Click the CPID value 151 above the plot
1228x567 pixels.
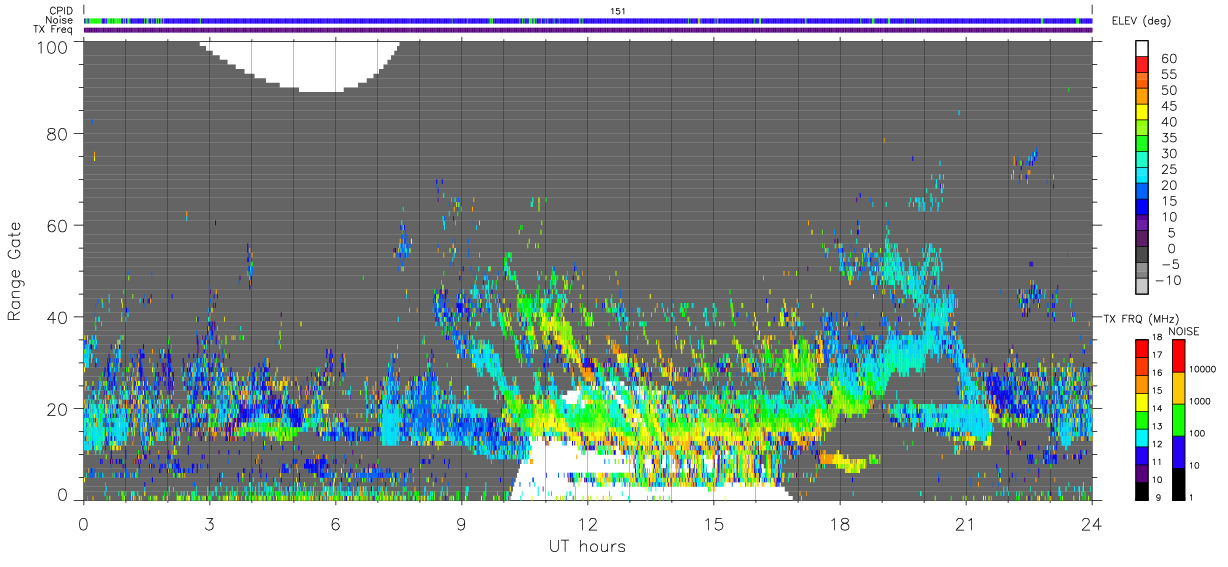click(617, 11)
